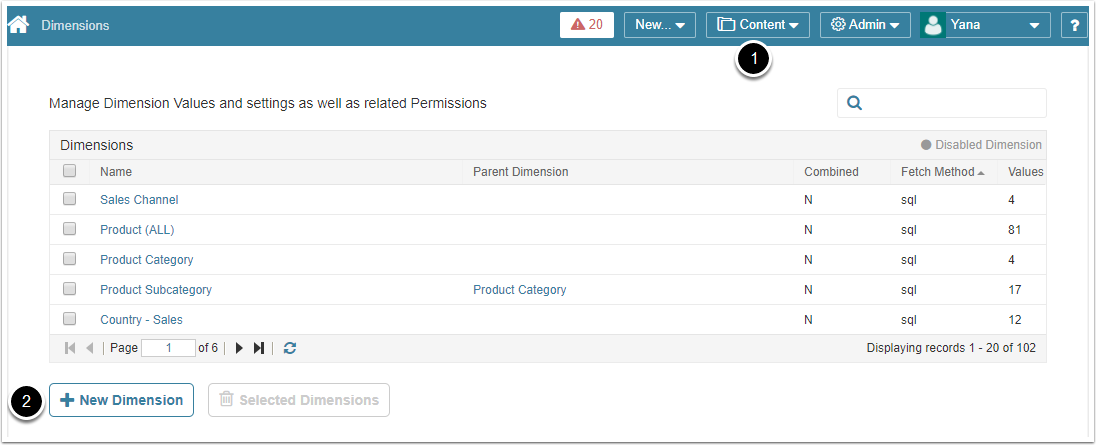Click the Home icon
Image resolution: width=1096 pixels, height=445 pixels.
point(18,24)
